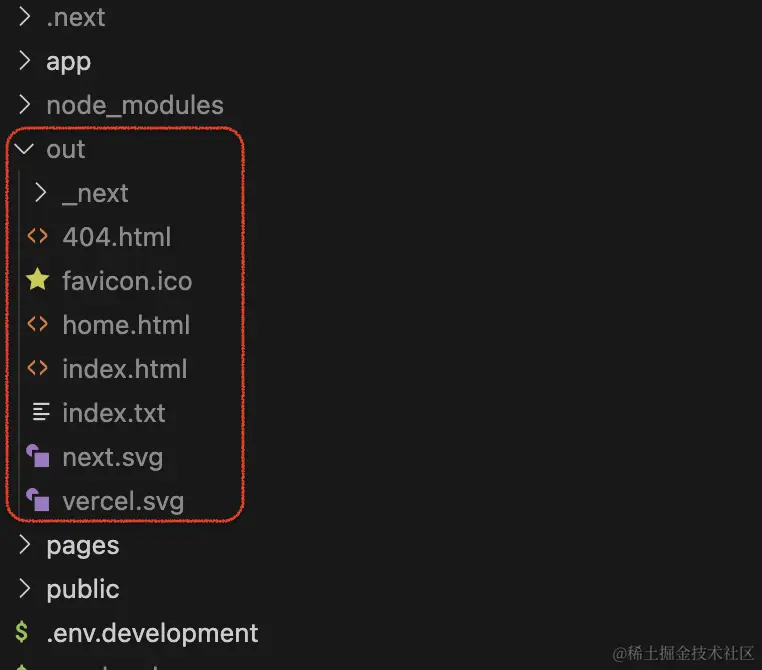Click the HTML icon beside 404.html
The height and width of the screenshot is (670, 762).
37,237
